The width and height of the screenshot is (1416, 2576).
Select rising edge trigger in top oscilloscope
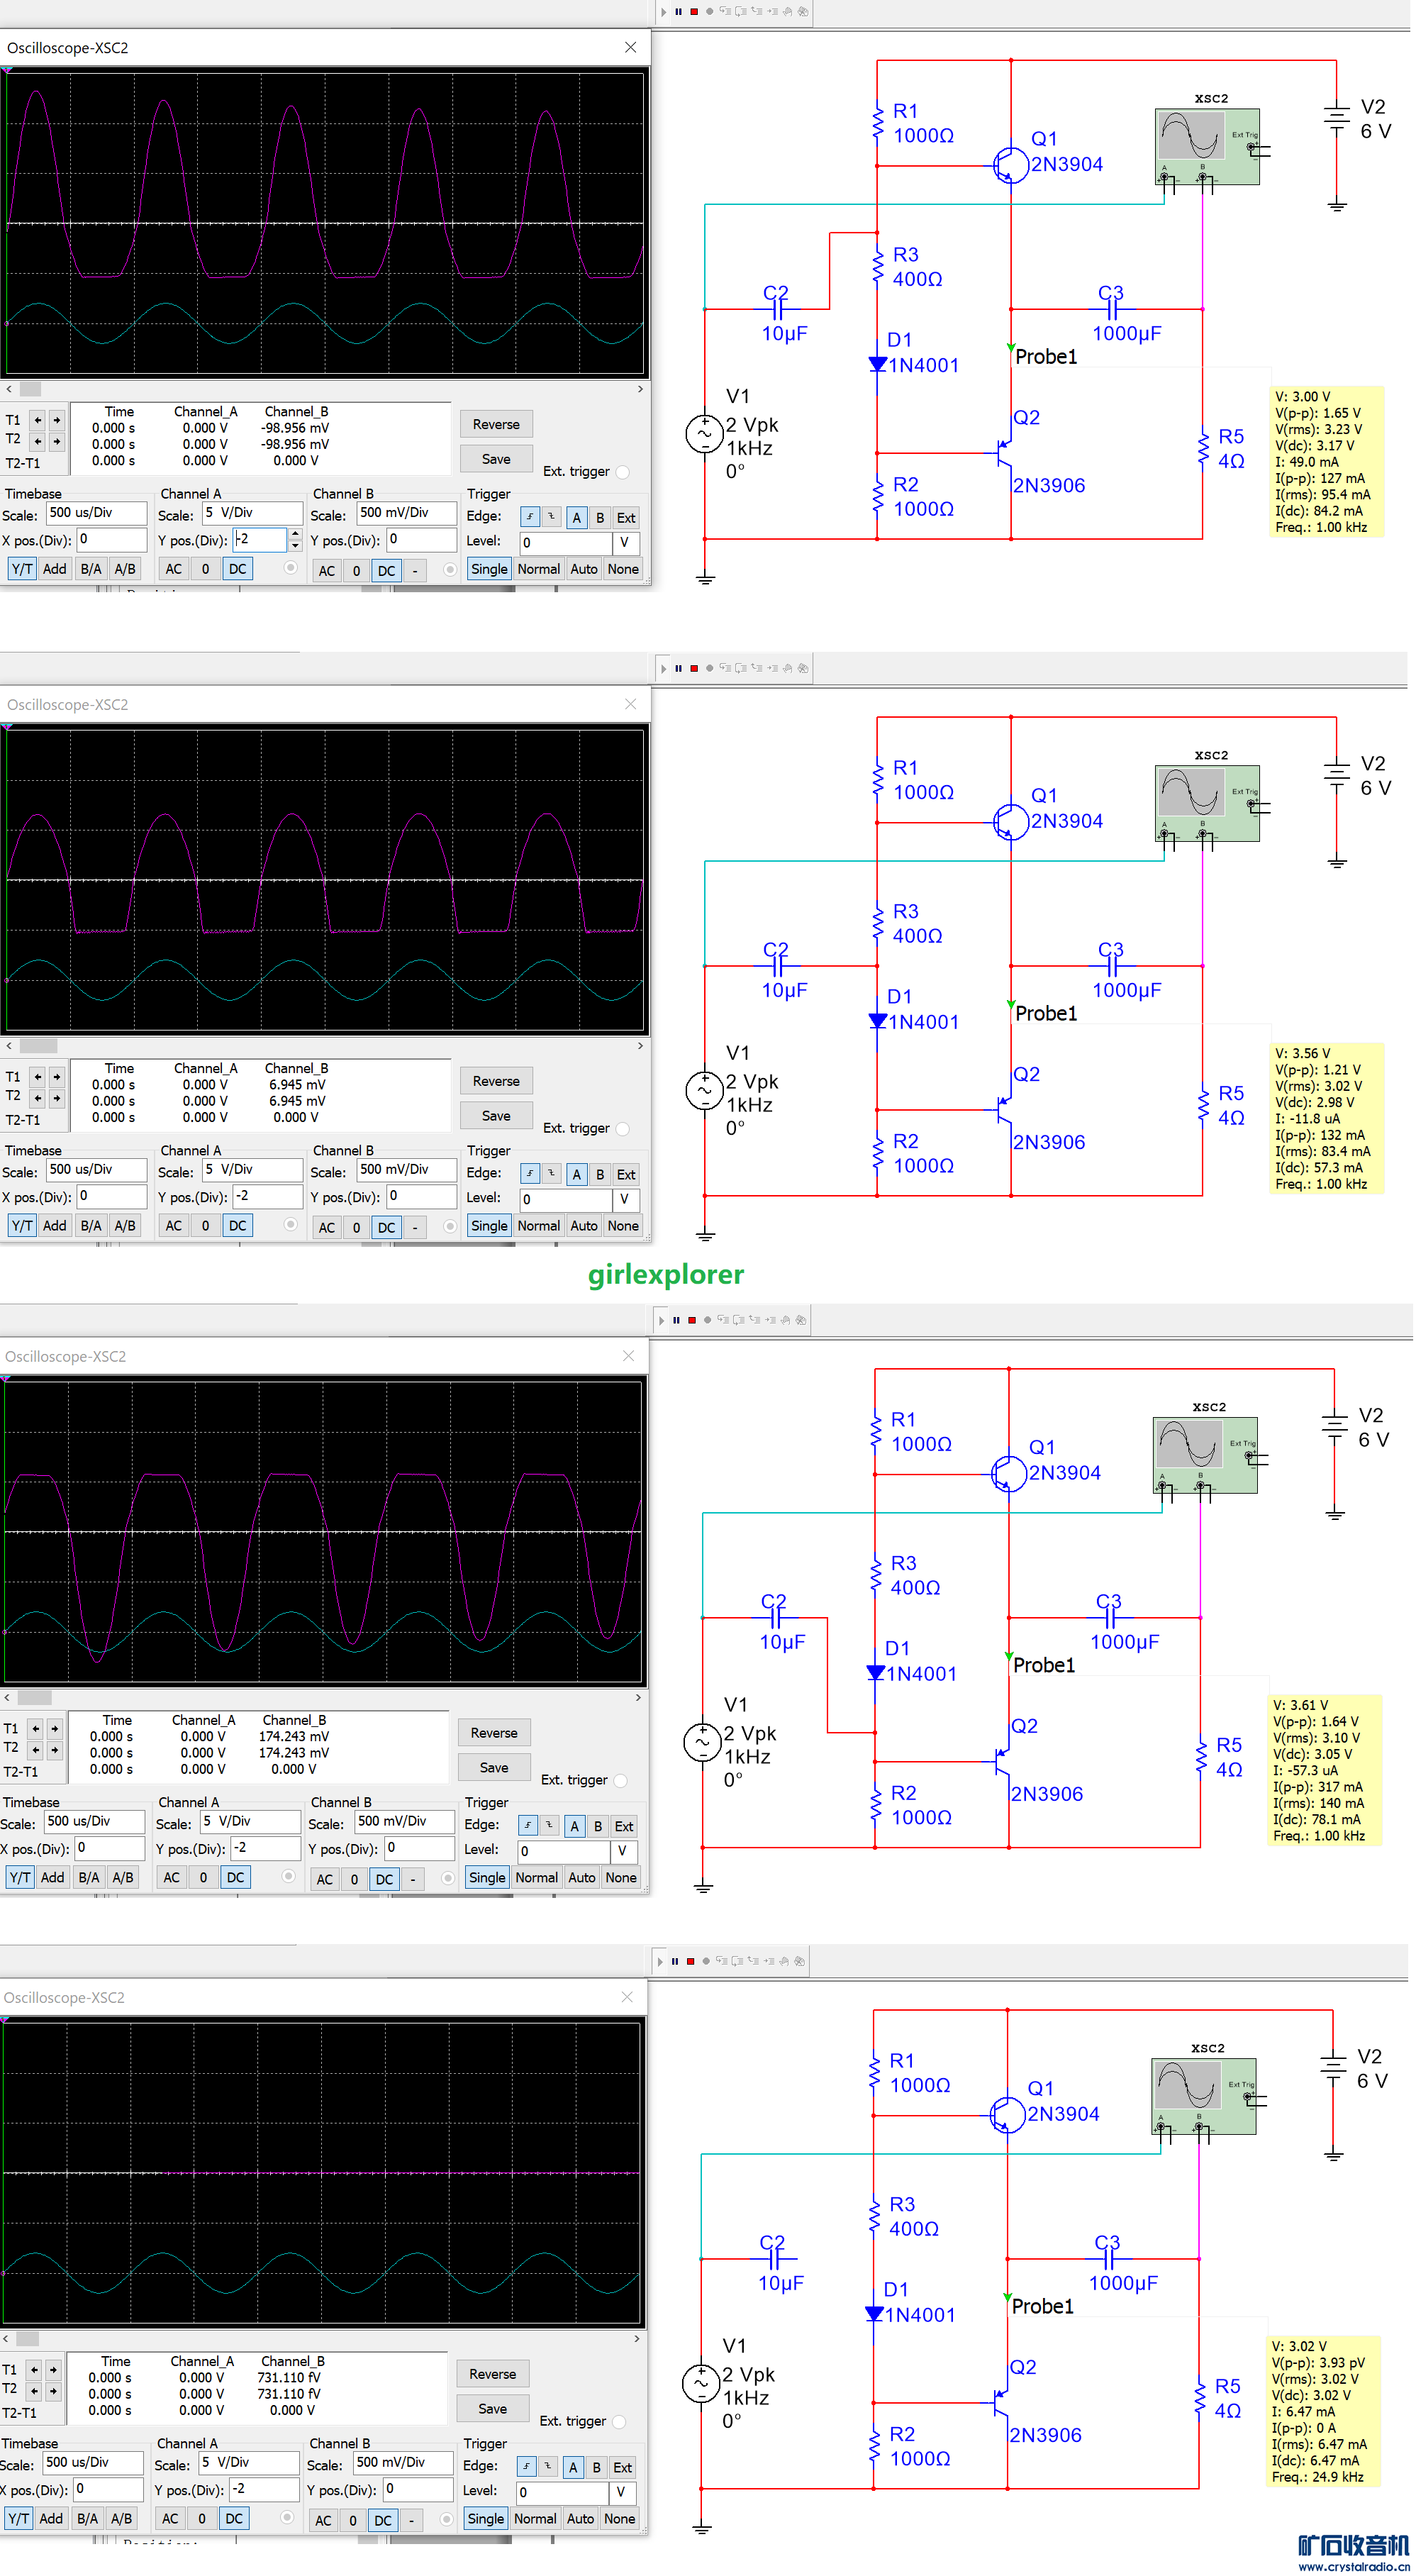(x=530, y=517)
